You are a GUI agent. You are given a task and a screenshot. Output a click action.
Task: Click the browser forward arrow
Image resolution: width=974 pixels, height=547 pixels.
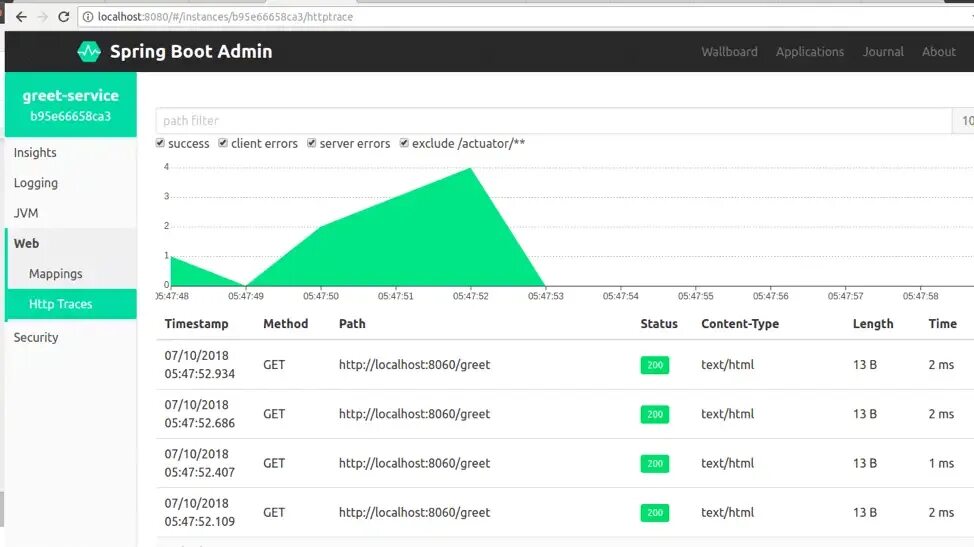click(42, 17)
